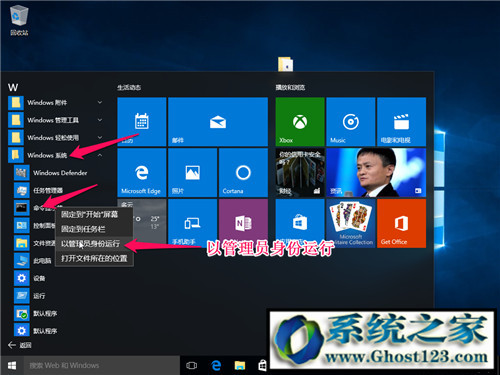Click the 搜索 Web 和 Windows search box
This screenshot has height=375, width=500.
(102, 366)
